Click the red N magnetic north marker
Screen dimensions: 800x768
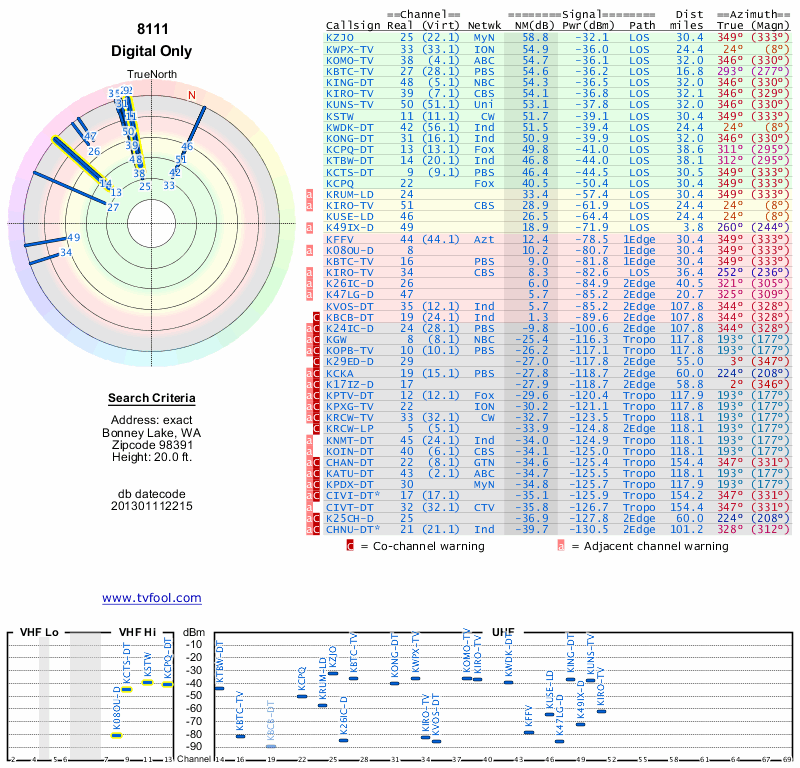[192, 95]
